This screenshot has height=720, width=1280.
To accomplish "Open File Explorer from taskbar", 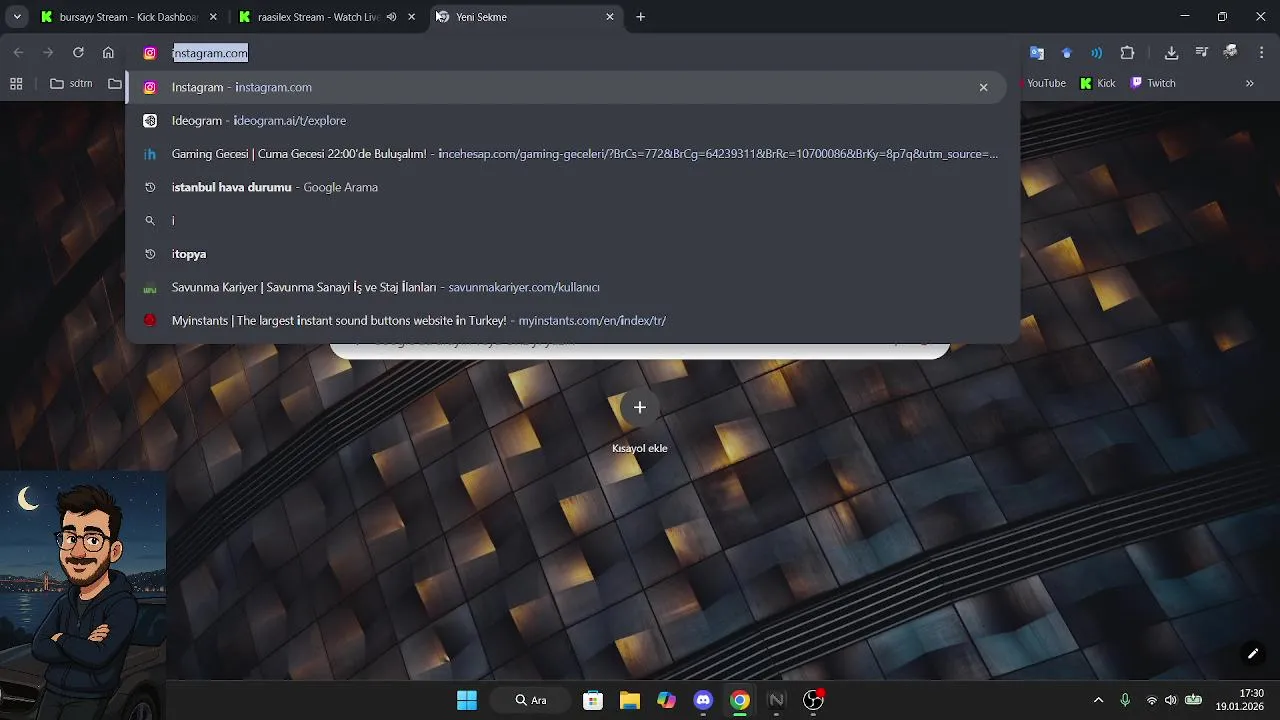I will tap(630, 700).
